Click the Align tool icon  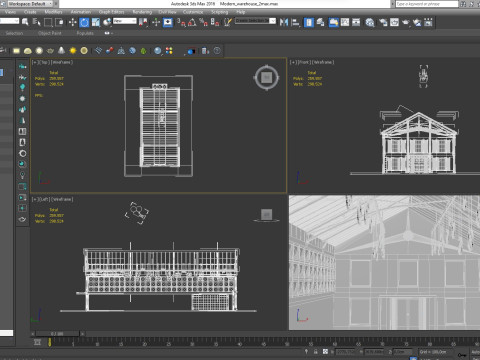[295, 22]
